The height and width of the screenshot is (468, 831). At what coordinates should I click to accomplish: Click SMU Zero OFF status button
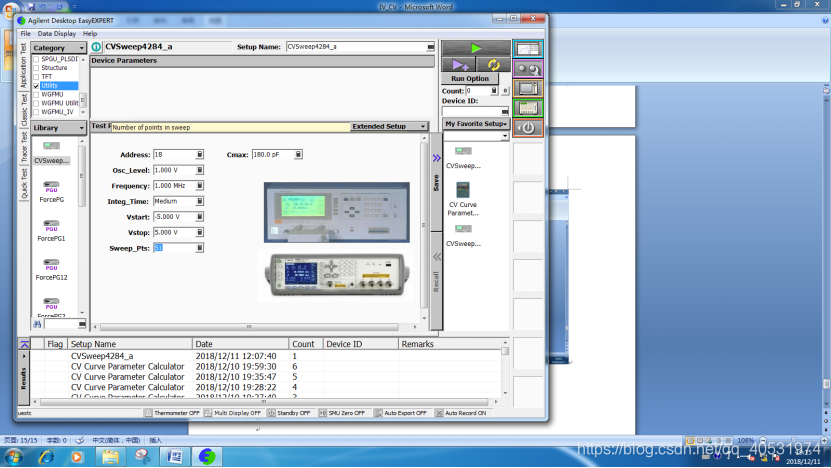(x=342, y=413)
